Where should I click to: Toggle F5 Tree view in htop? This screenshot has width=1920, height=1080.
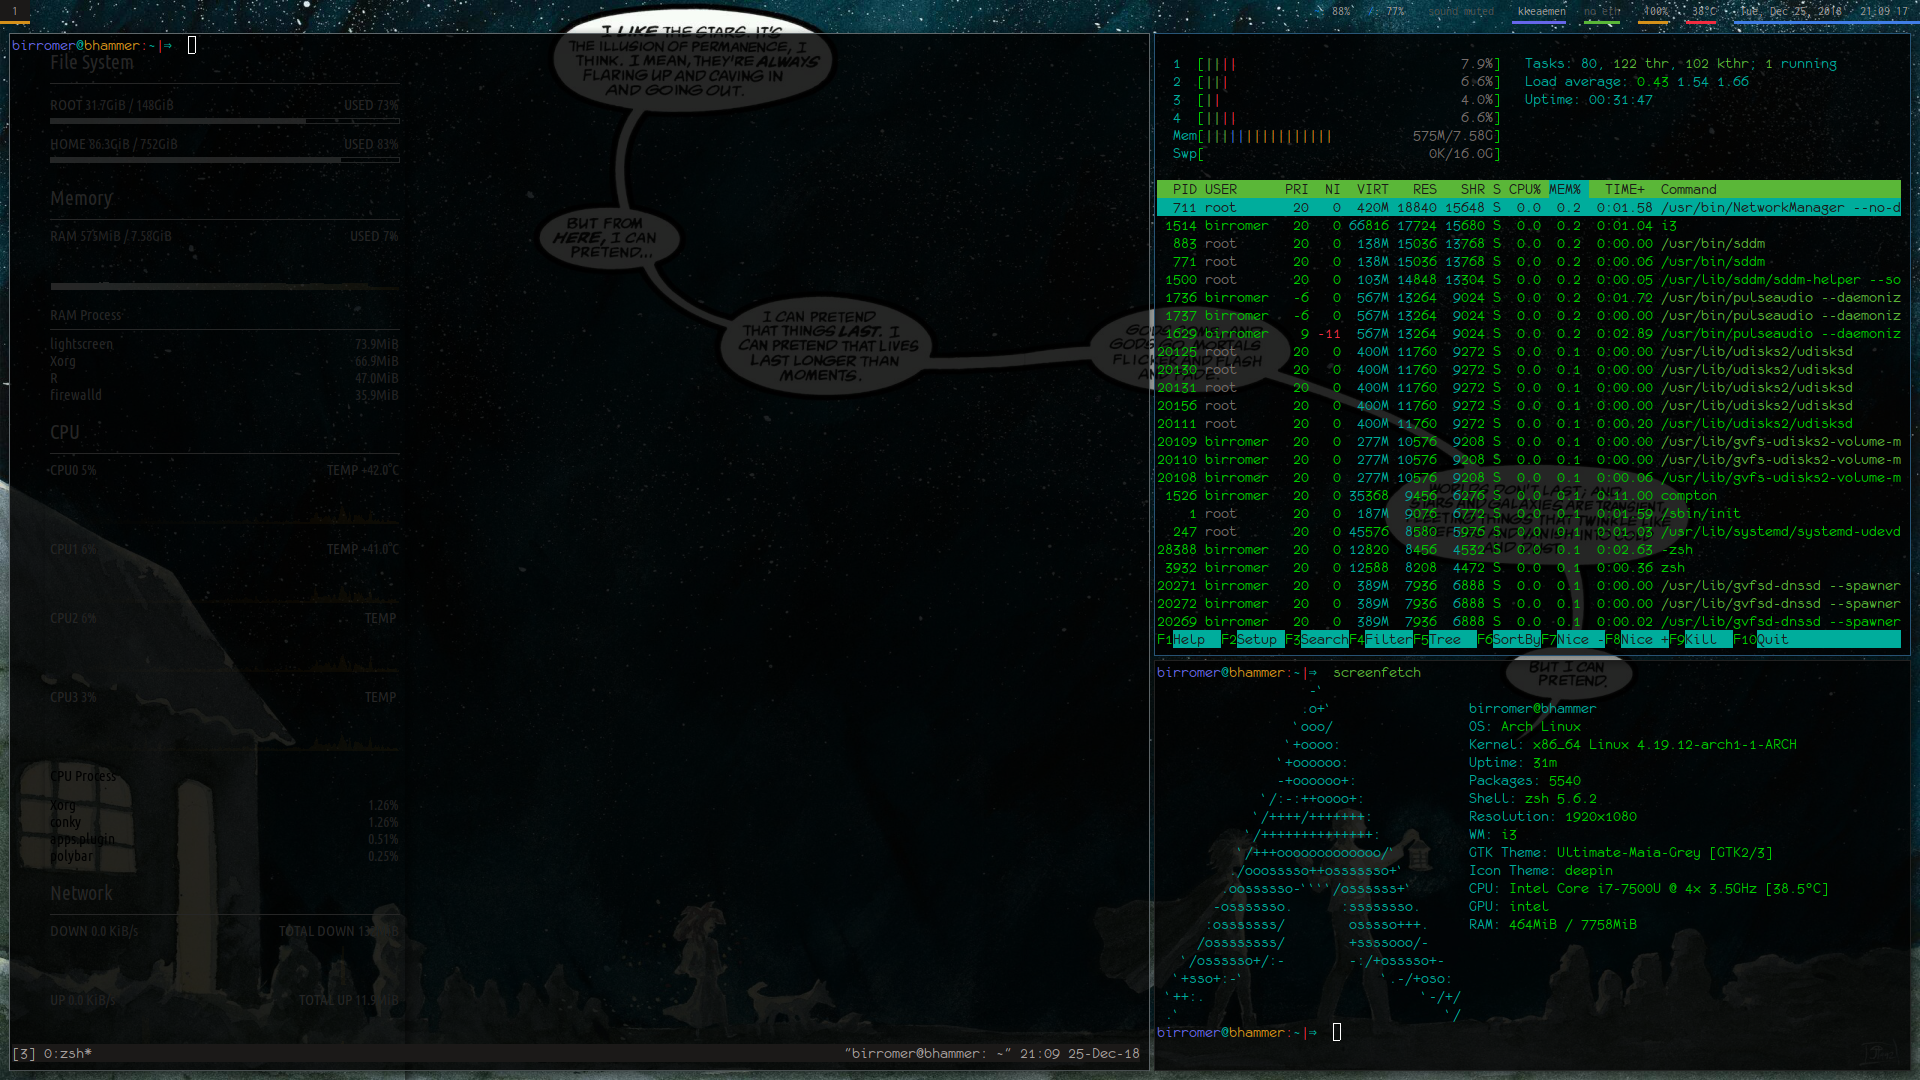click(1444, 640)
